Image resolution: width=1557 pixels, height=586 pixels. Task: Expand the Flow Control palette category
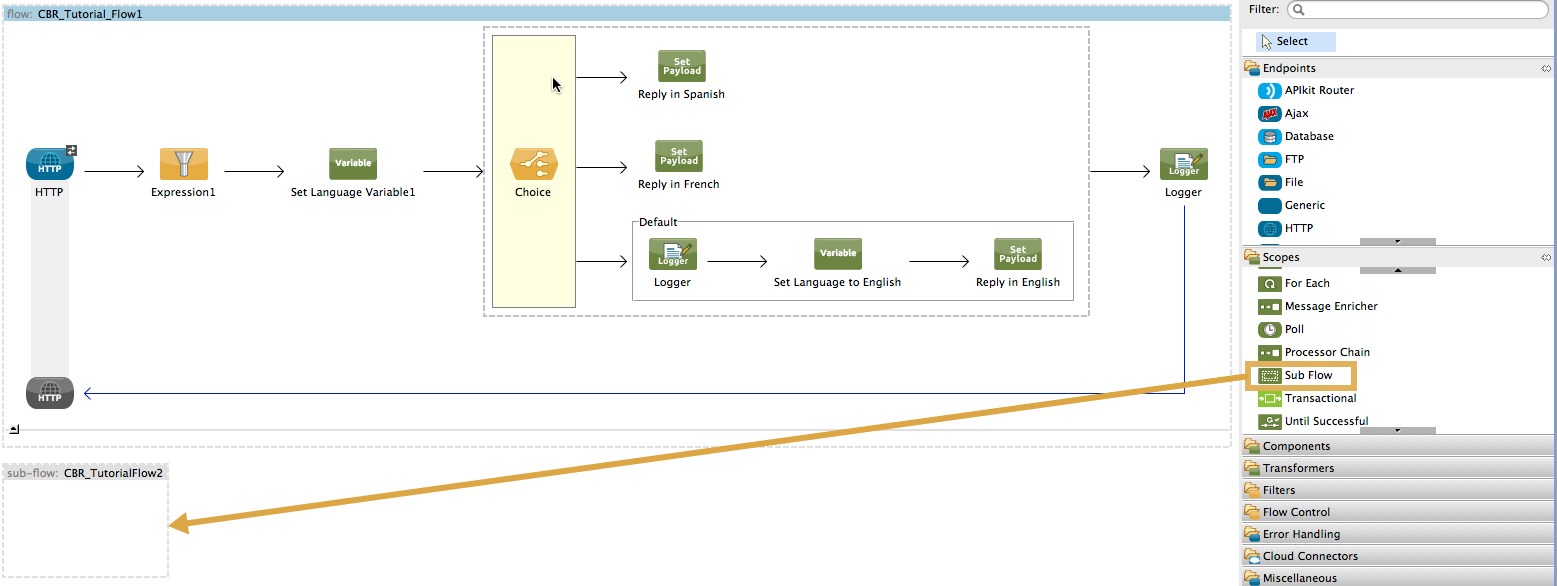(1296, 512)
